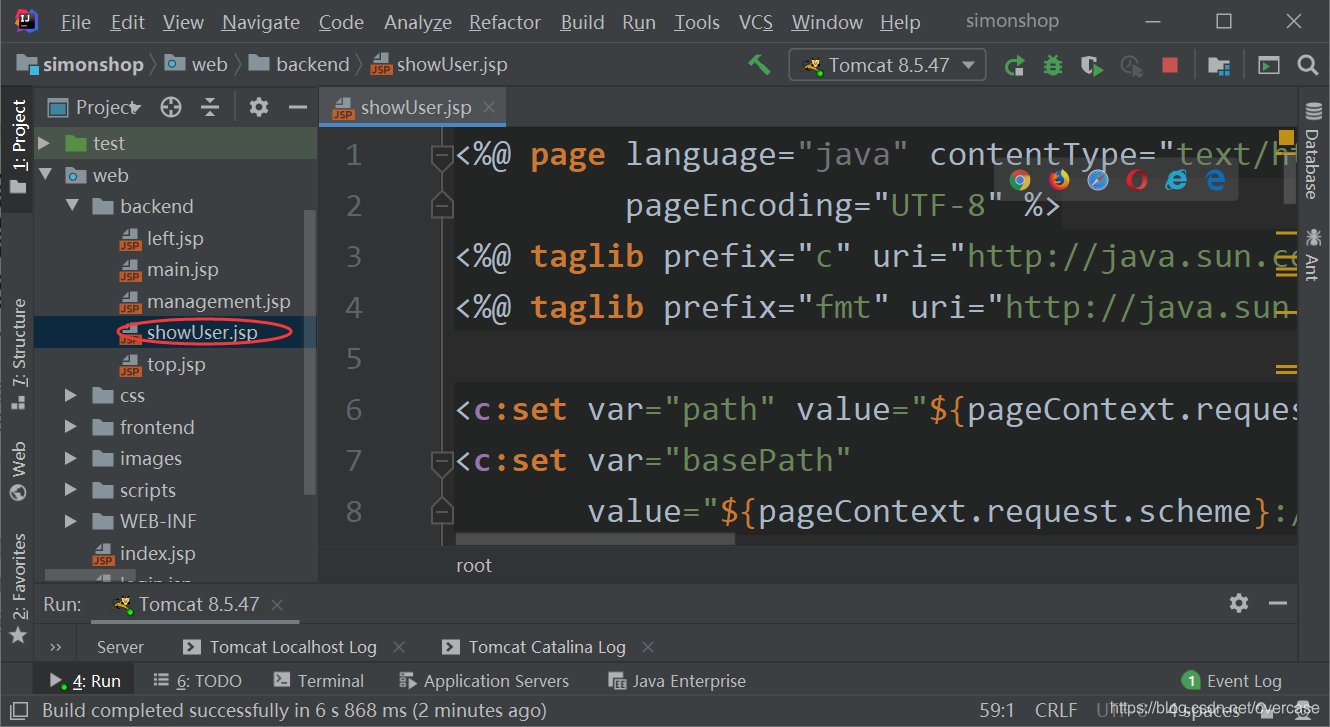
Task: Collapse the web folder
Action: click(x=44, y=175)
